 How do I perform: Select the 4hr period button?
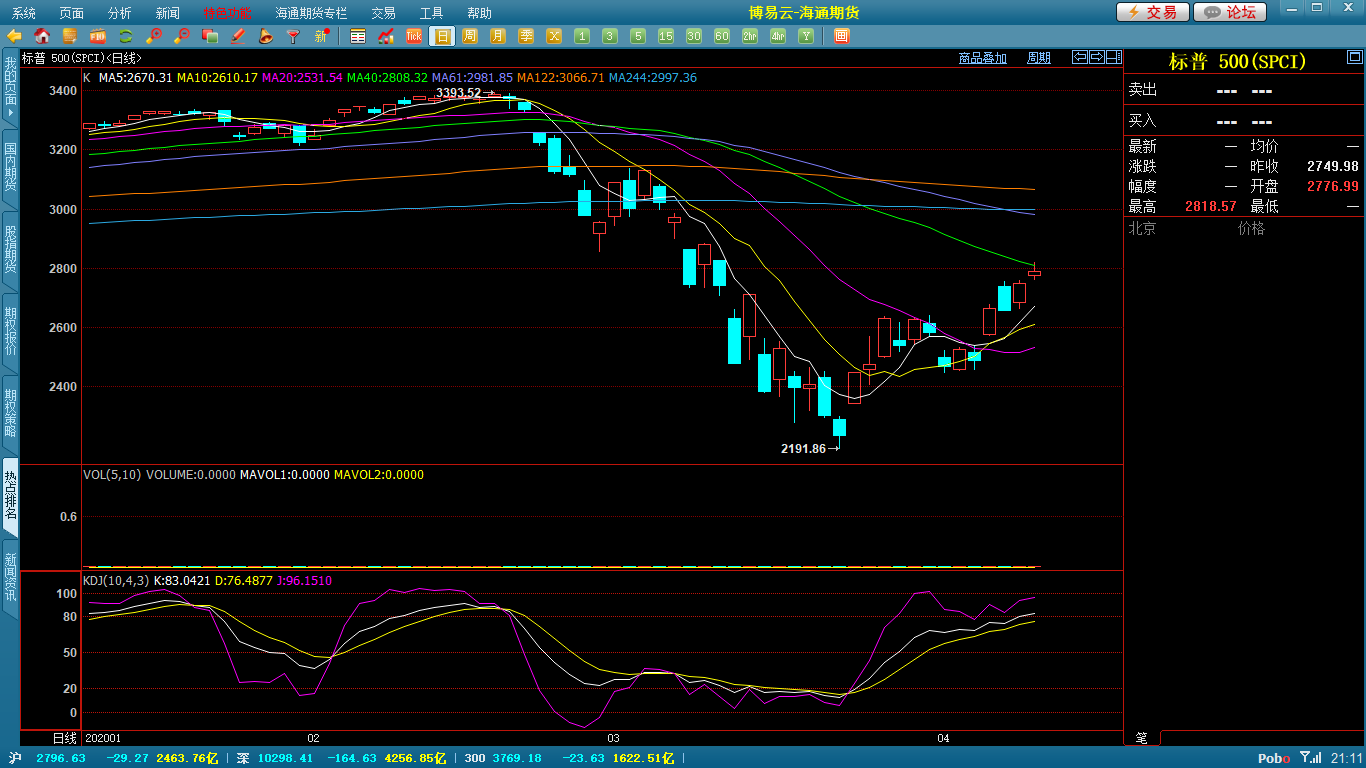[x=778, y=36]
